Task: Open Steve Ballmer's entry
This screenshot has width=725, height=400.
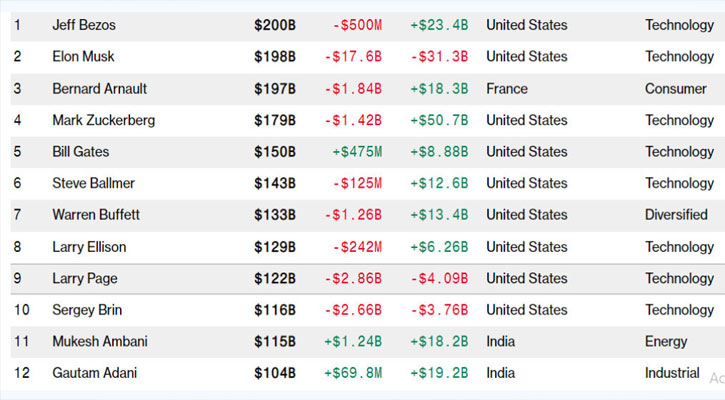Action: coord(93,184)
